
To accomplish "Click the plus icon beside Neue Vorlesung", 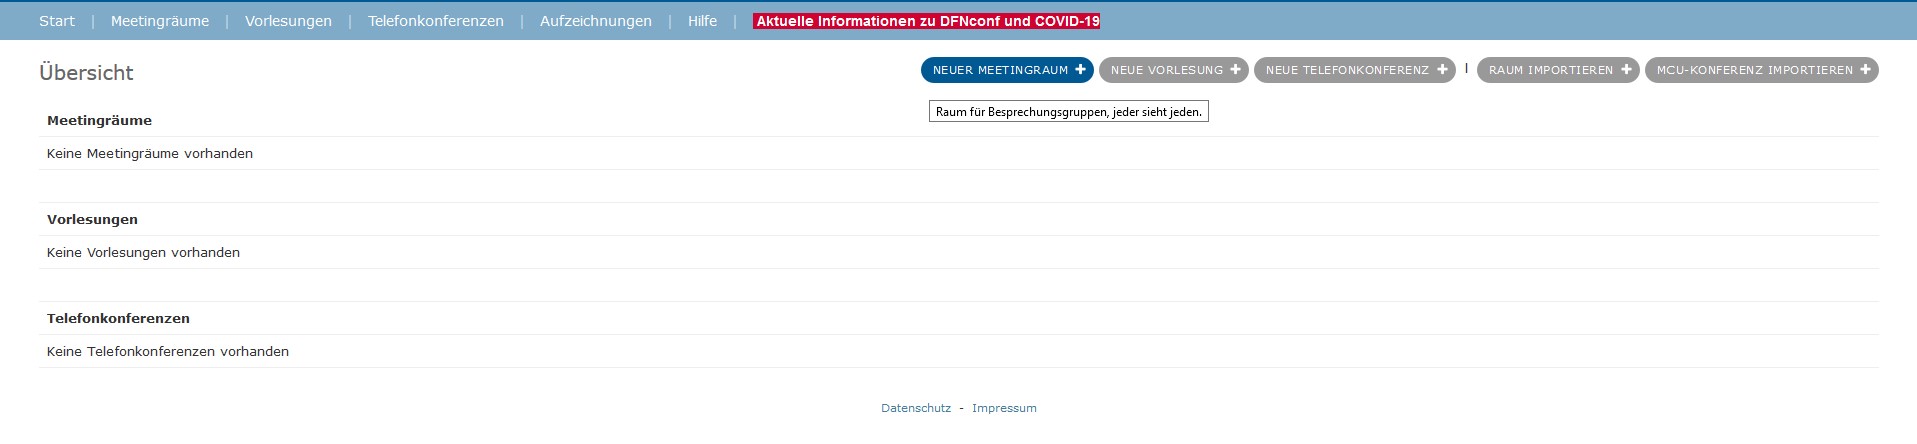I will tap(1235, 70).
